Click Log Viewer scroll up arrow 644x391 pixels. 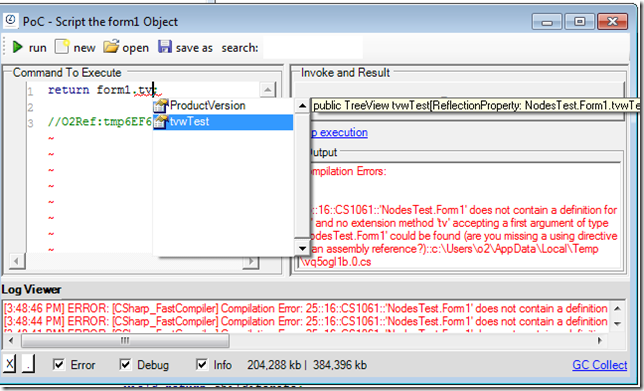[x=617, y=308]
